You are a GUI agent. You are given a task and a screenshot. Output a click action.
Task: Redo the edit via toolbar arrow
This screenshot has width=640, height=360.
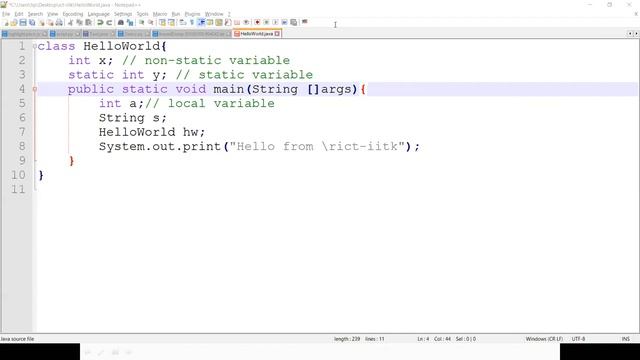coord(109,22)
